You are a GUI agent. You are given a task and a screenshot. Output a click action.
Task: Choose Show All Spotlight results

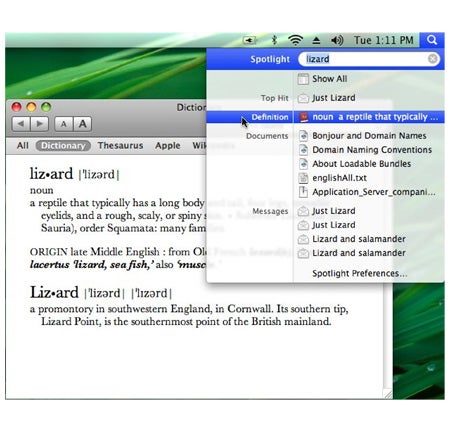tap(329, 79)
